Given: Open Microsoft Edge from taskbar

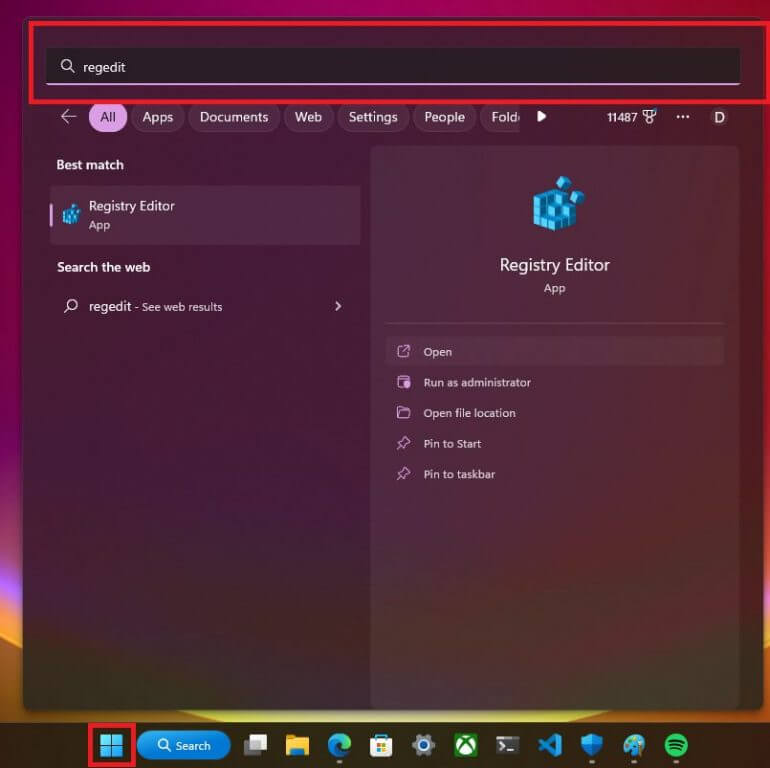Looking at the screenshot, I should pyautogui.click(x=339, y=745).
